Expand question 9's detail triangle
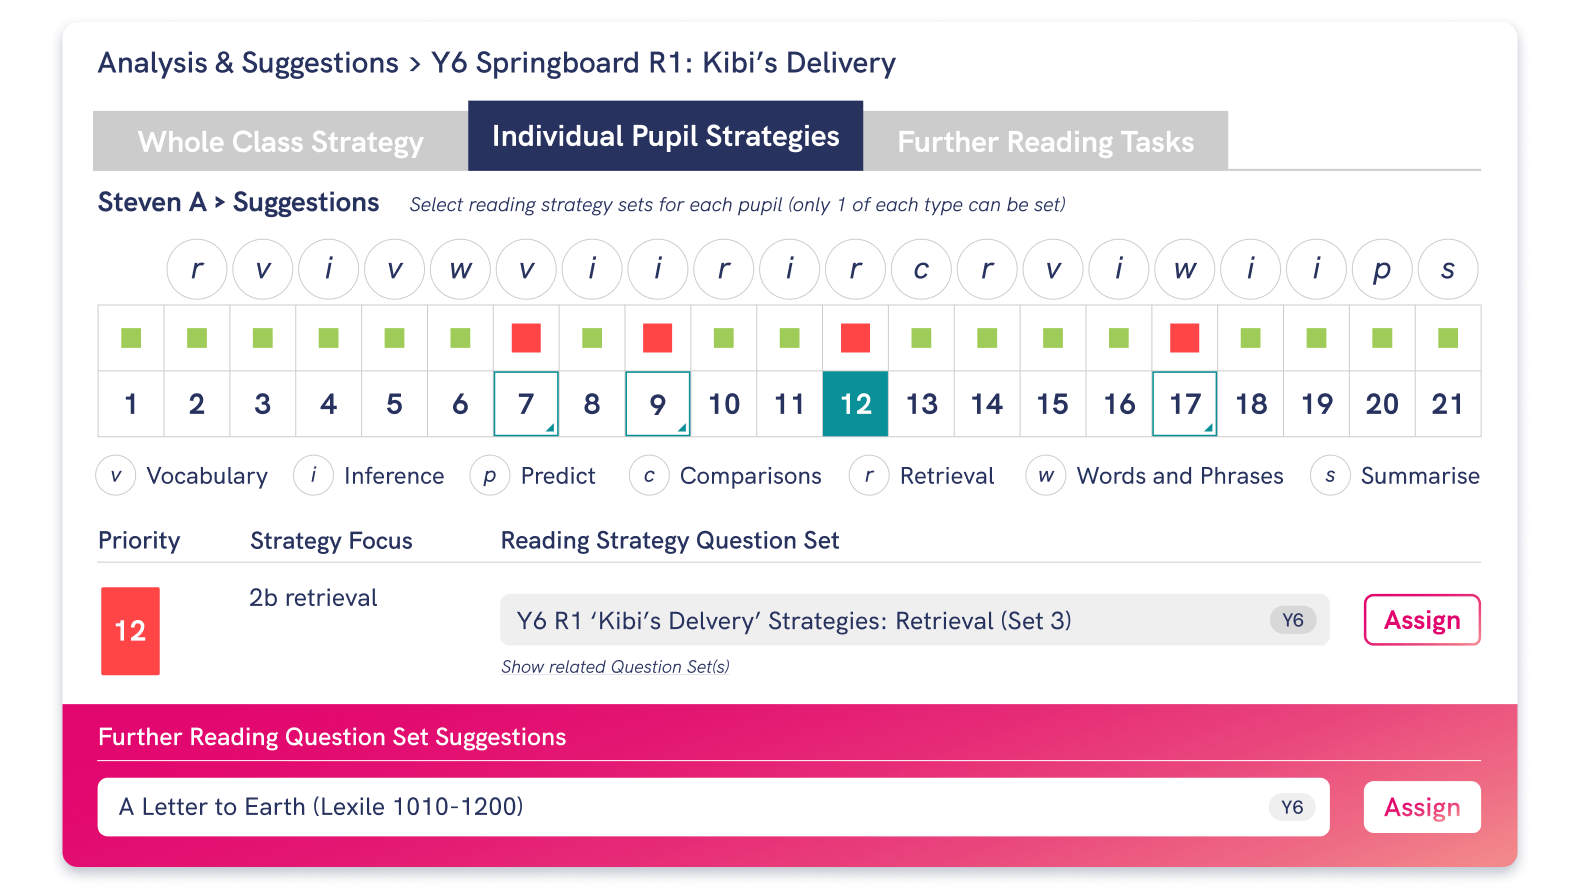 (683, 428)
